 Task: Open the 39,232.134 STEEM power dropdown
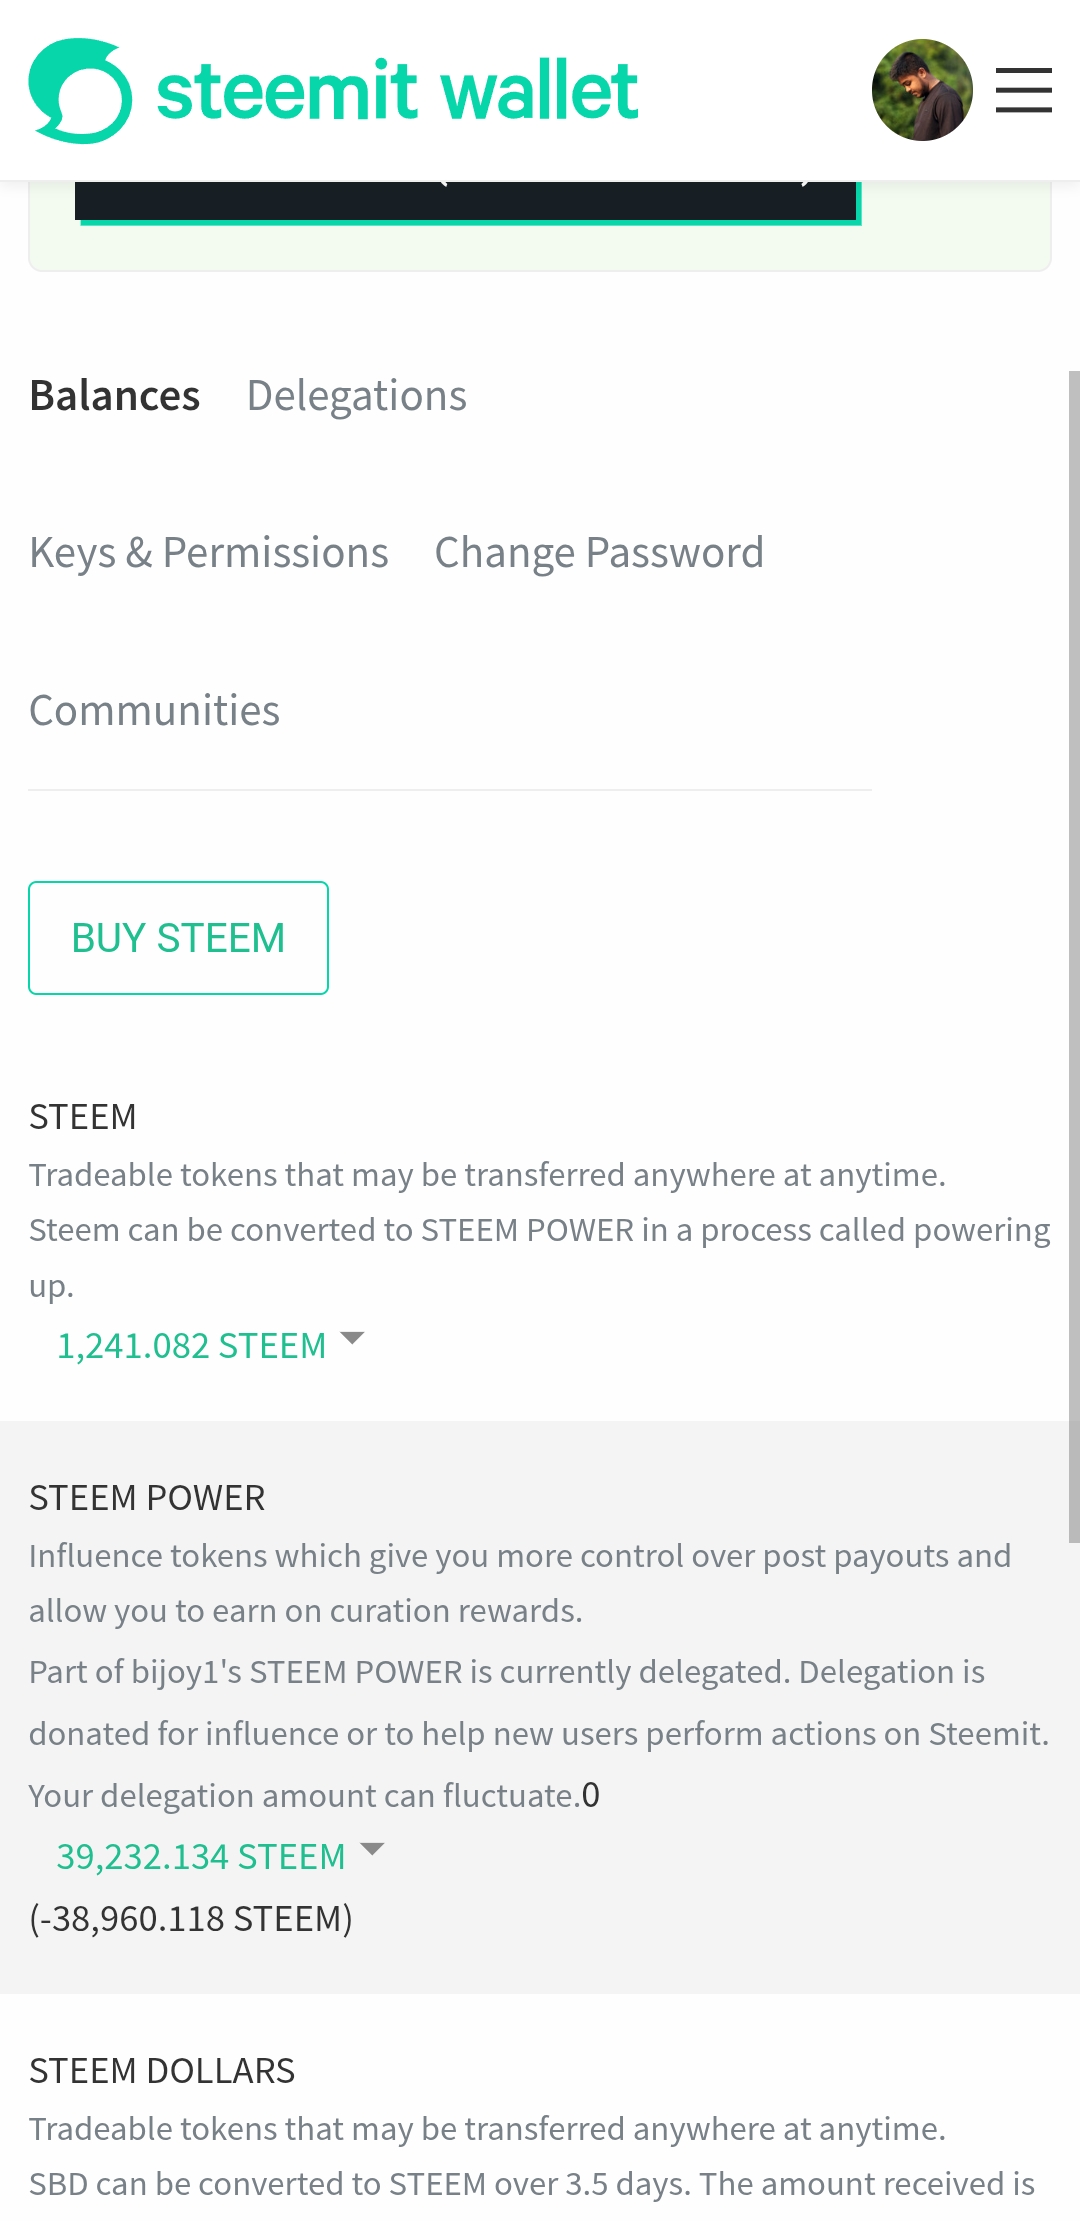coord(201,1857)
